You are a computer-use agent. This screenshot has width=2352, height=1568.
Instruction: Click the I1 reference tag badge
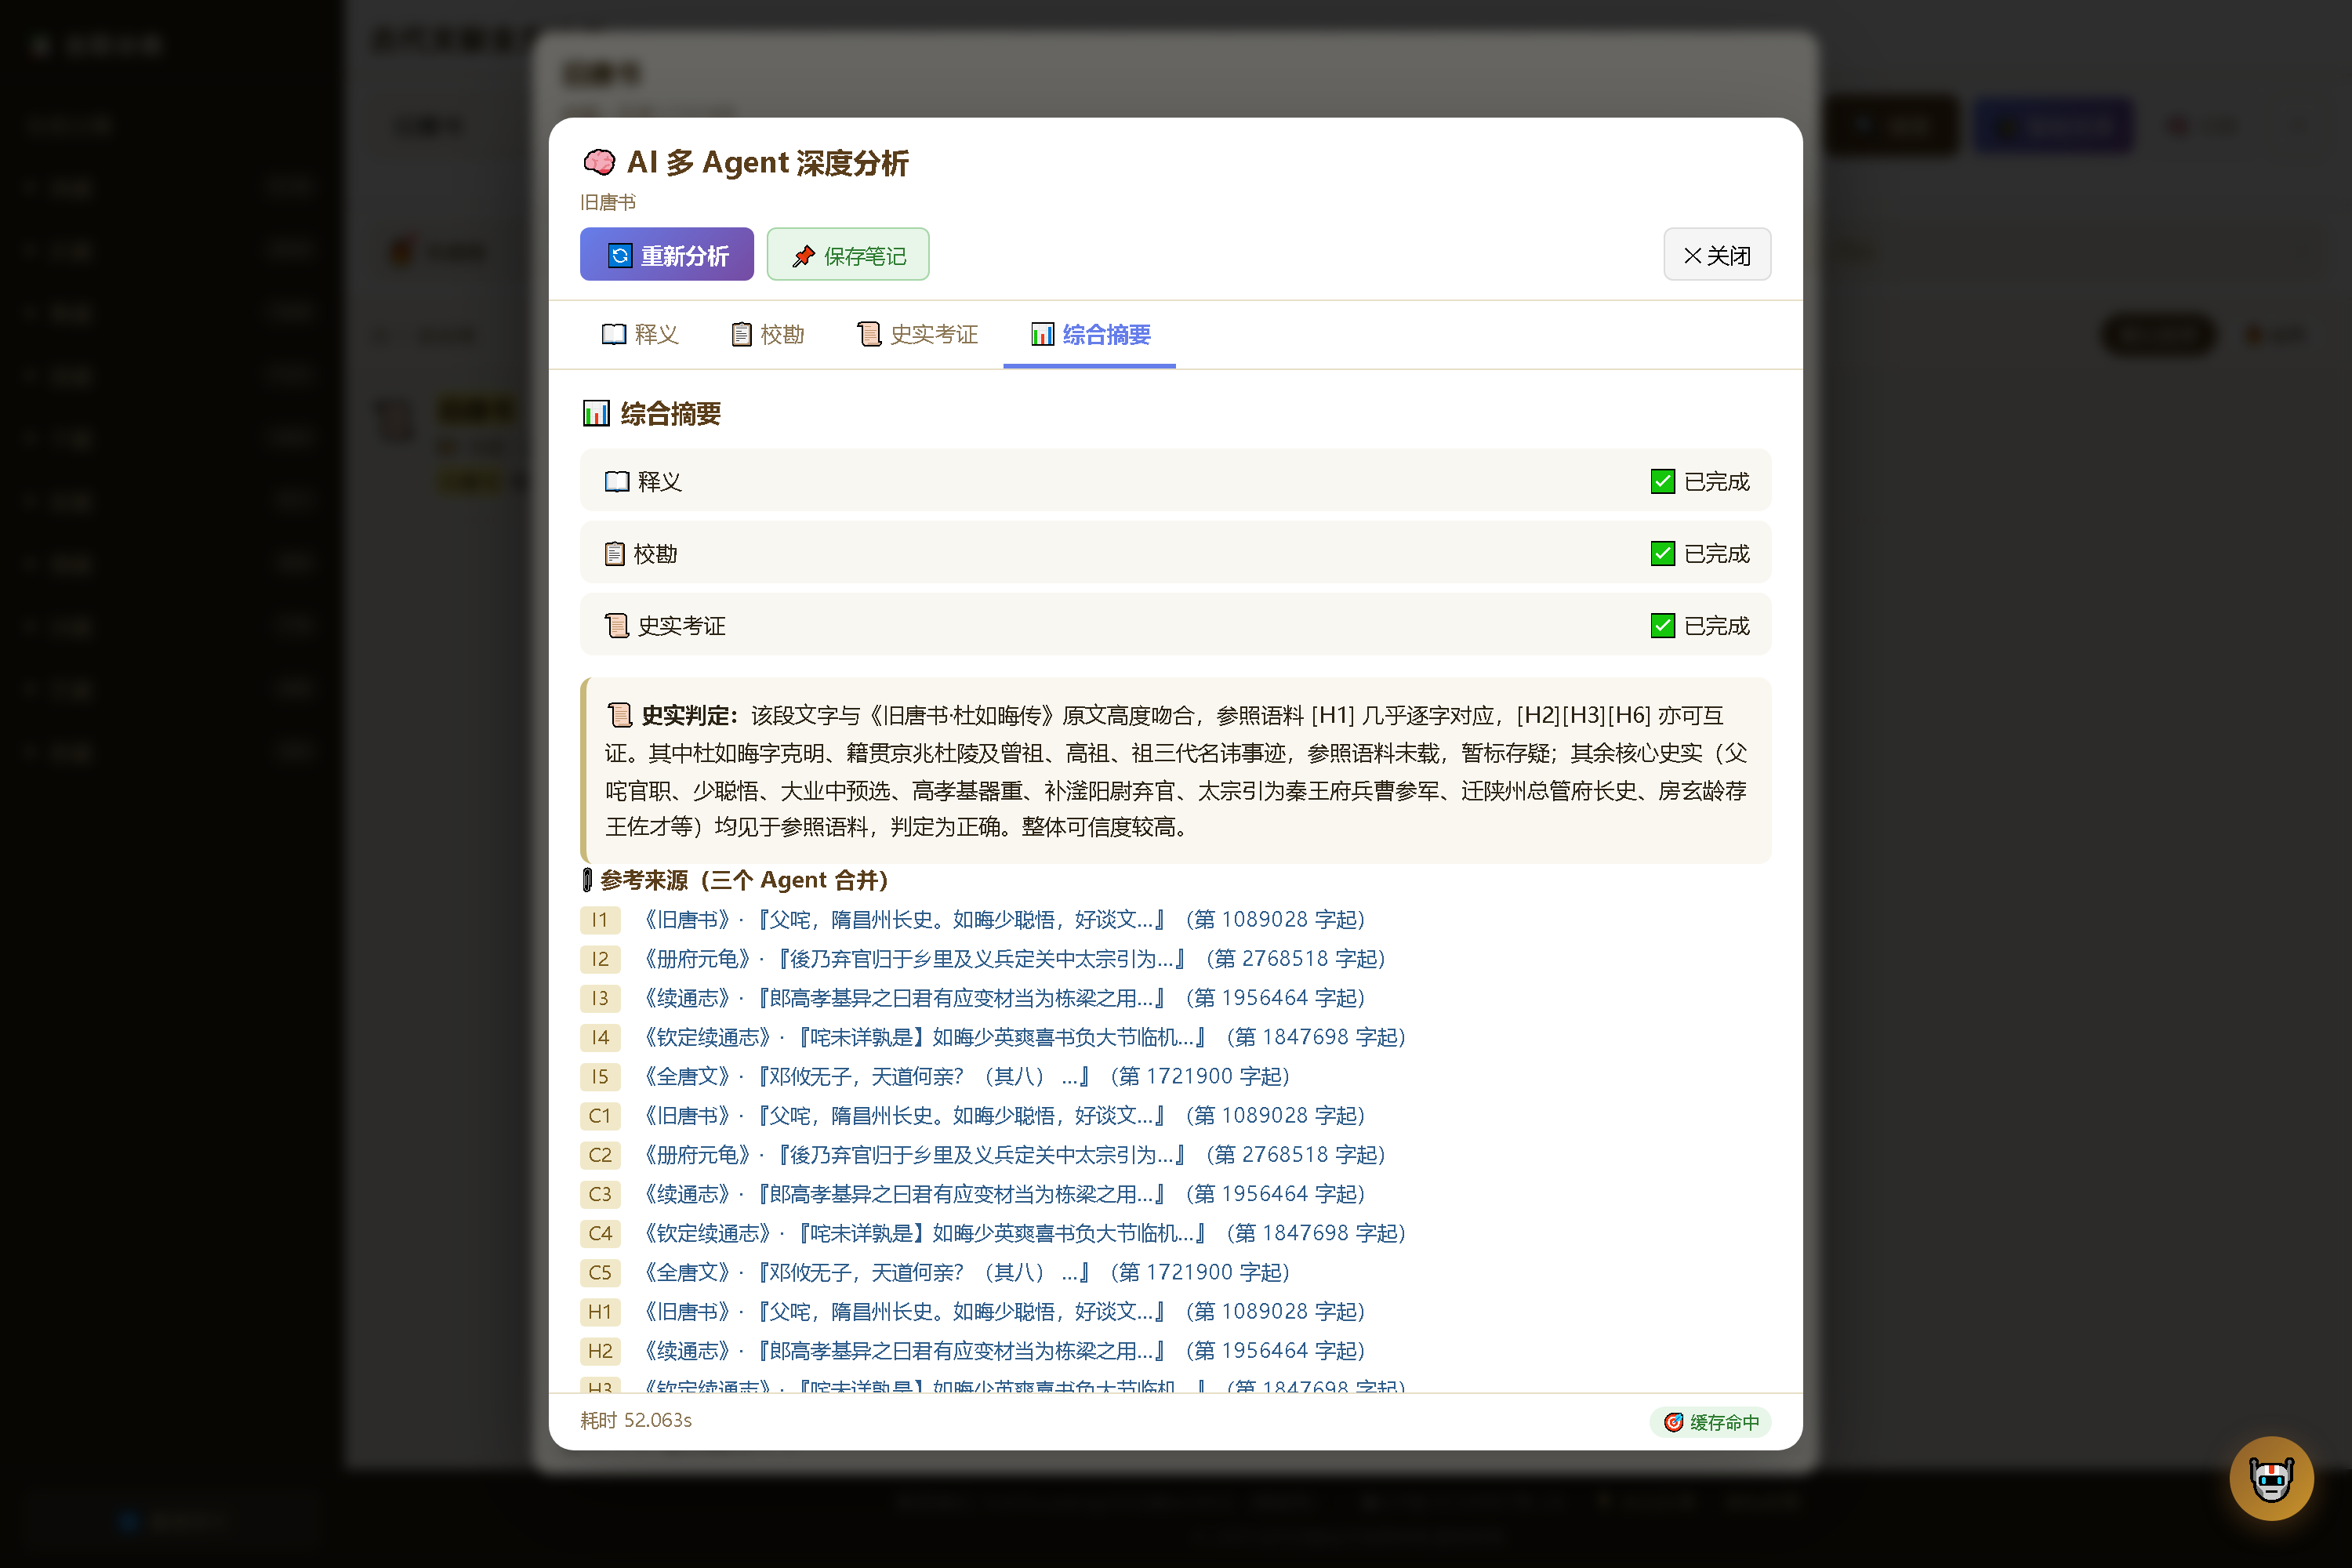coord(600,919)
